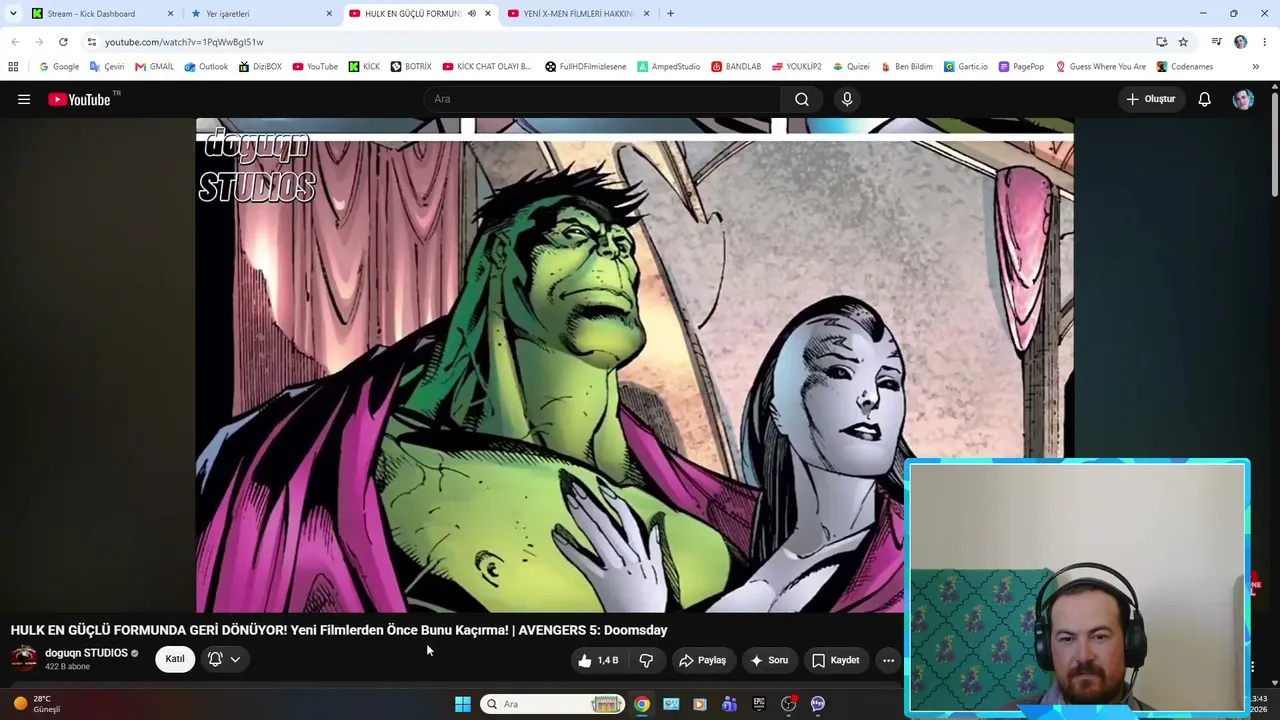Click the Hulk comic video player
The width and height of the screenshot is (1280, 720).
pyautogui.click(x=635, y=365)
